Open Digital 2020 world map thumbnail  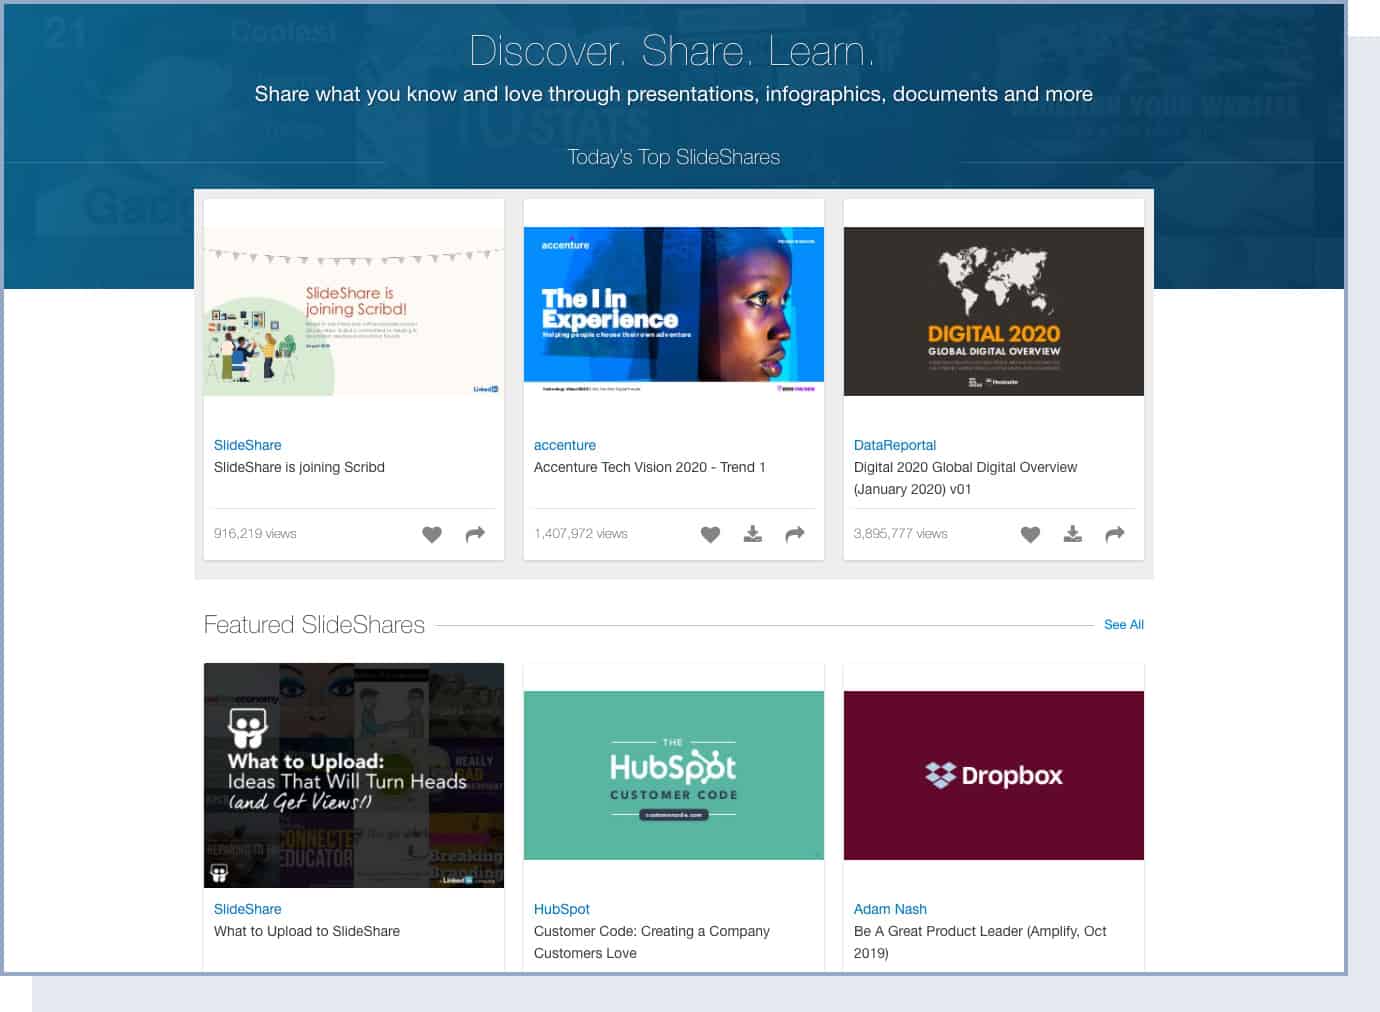(994, 311)
